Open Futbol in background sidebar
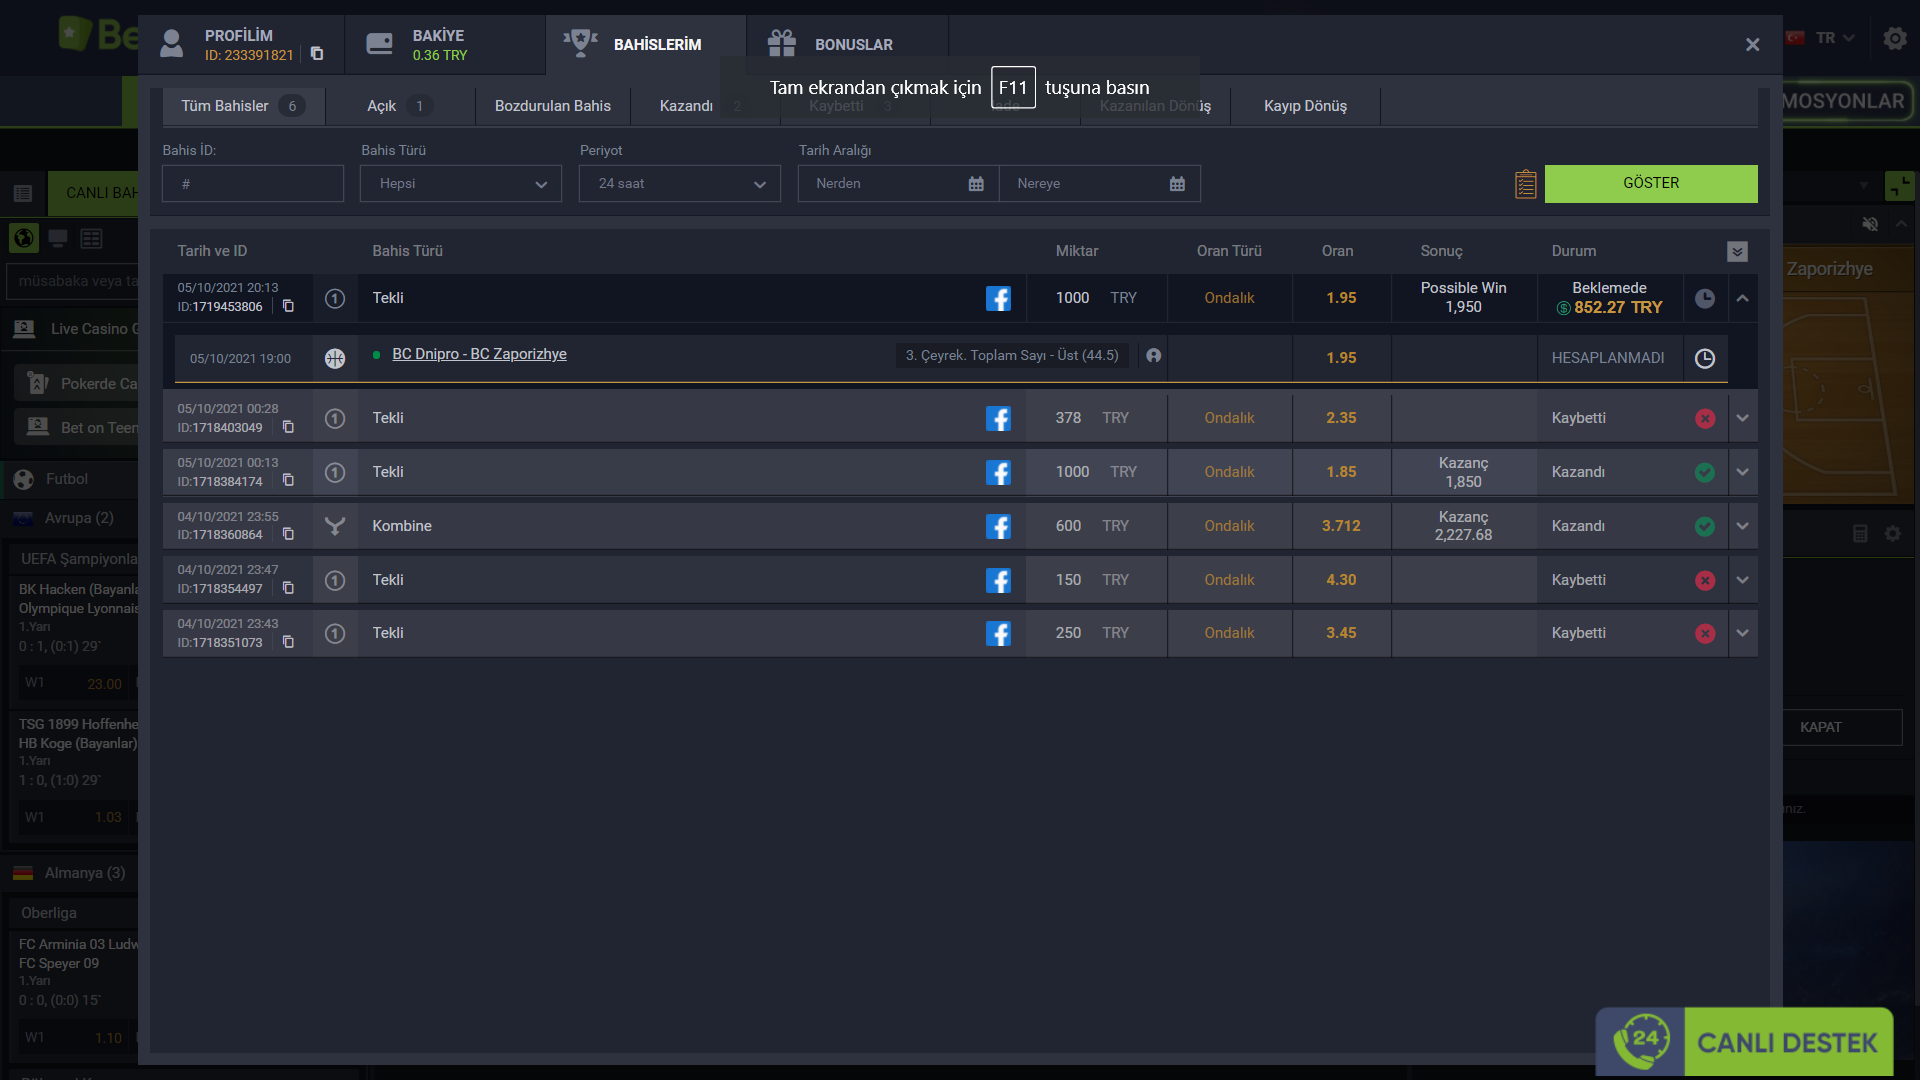Image resolution: width=1920 pixels, height=1080 pixels. [x=67, y=479]
